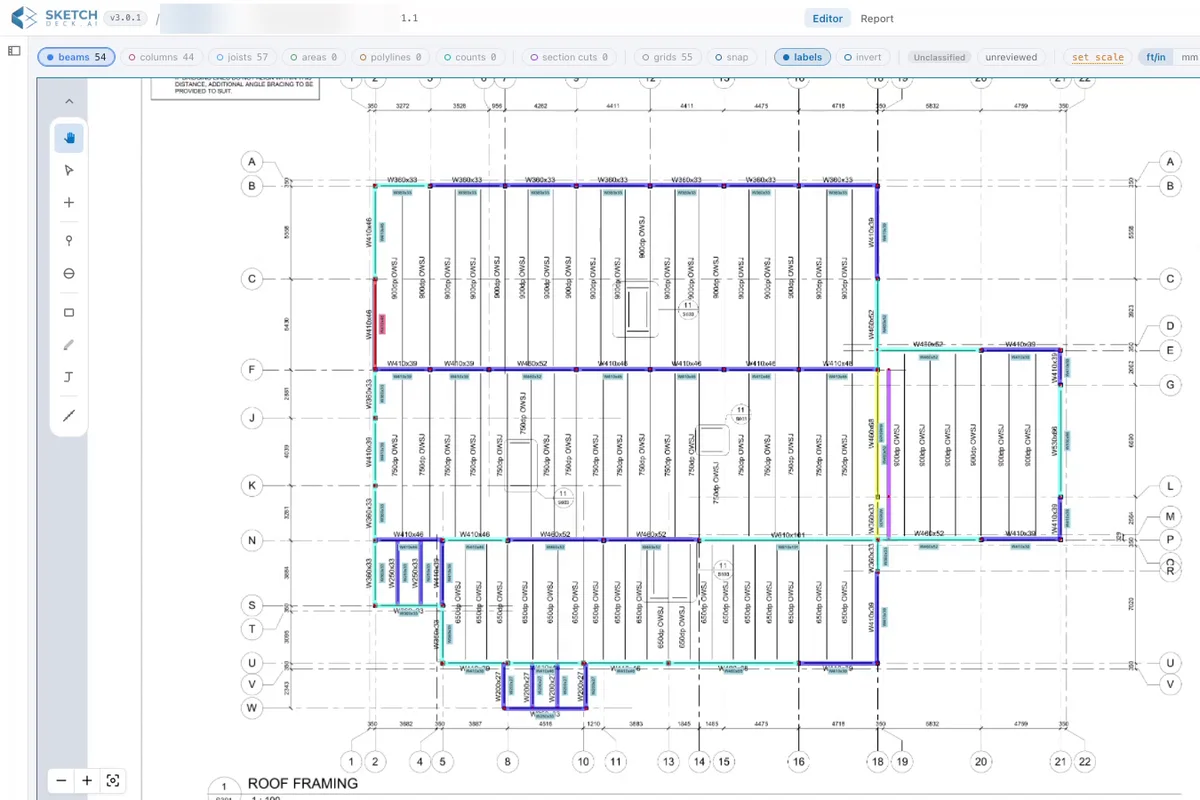1200x800 pixels.
Task: Enable the snap option
Action: click(x=732, y=57)
